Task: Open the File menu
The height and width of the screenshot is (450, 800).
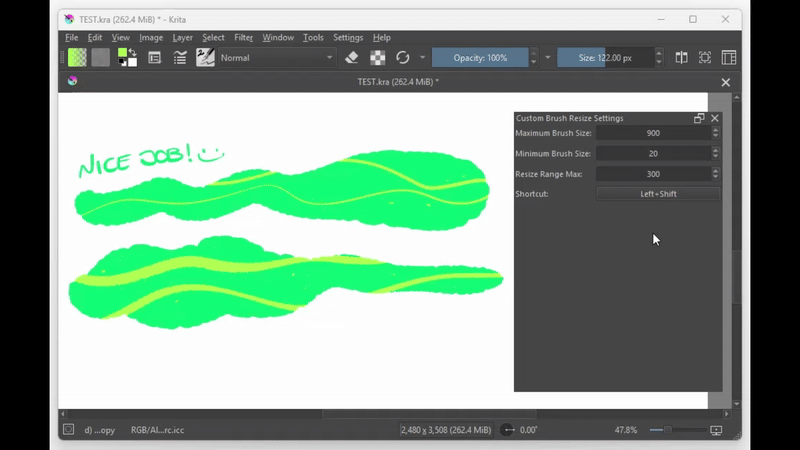Action: [71, 38]
